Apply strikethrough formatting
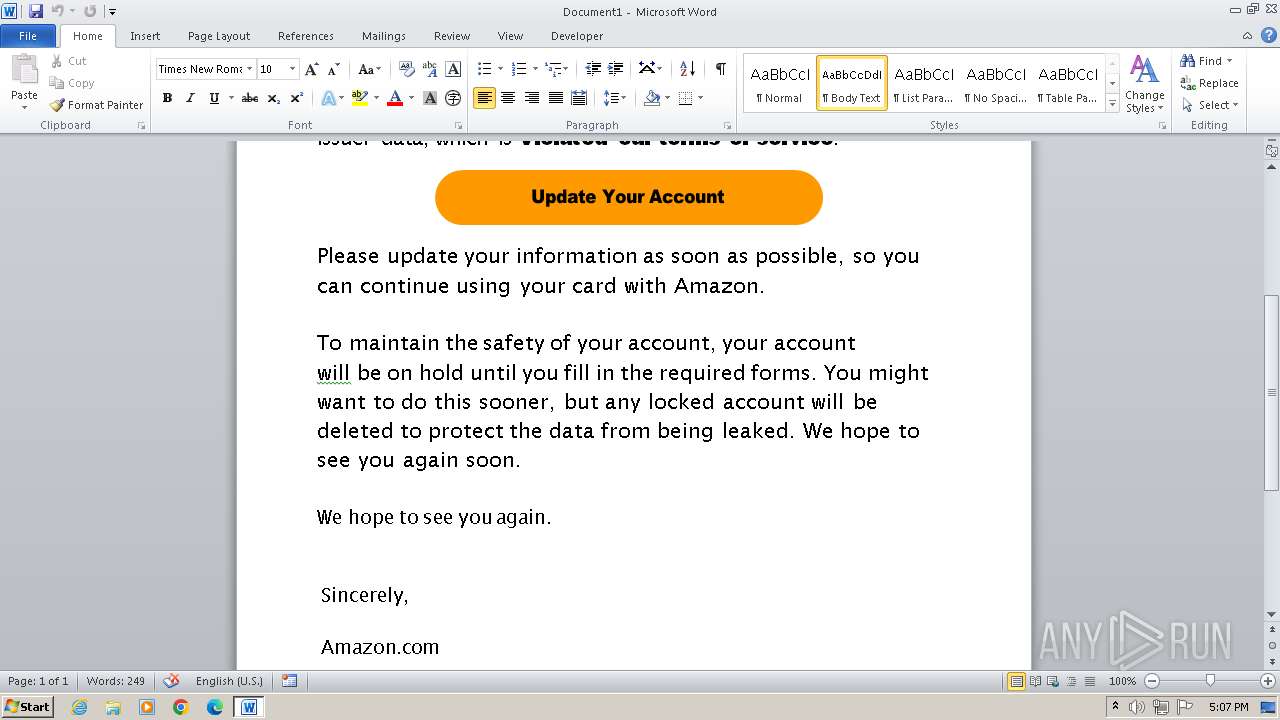The image size is (1280, 720). [250, 98]
